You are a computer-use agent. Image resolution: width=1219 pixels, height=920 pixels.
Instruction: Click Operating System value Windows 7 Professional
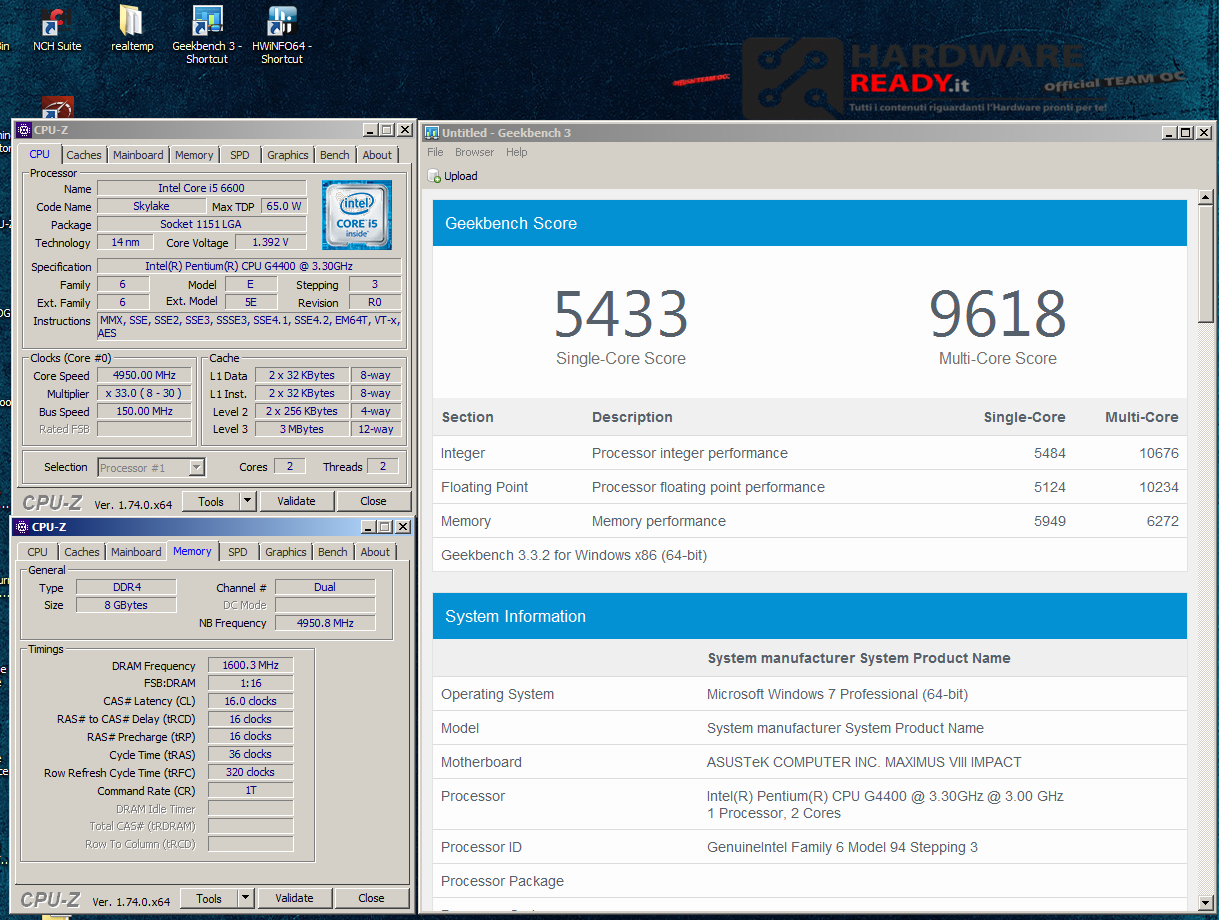[x=837, y=694]
